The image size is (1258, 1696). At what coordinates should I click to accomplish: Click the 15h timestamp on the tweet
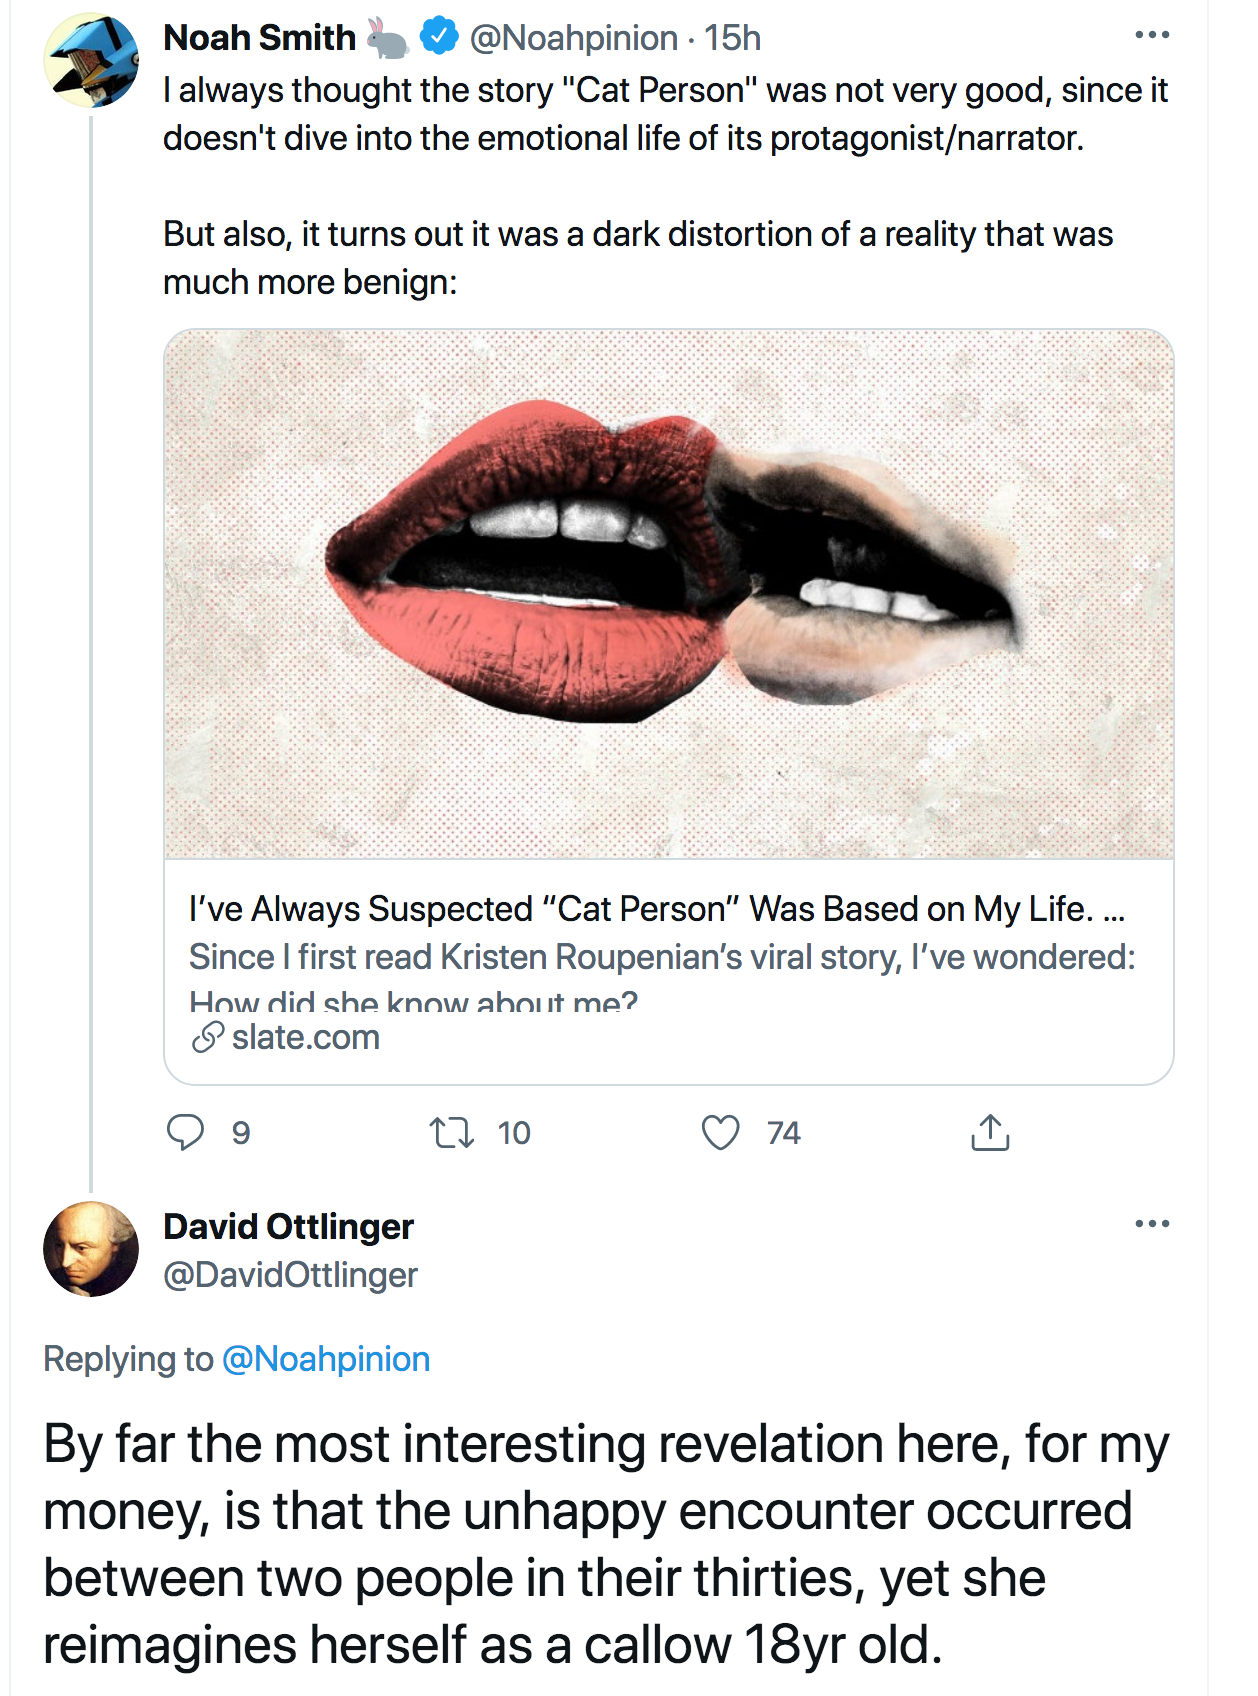(x=732, y=38)
